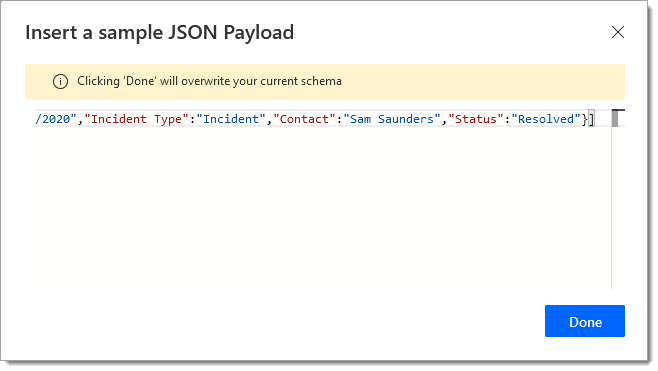Click the scrollbar thumb in the JSON editor
Screen dimensions: 658x371
tap(615, 118)
